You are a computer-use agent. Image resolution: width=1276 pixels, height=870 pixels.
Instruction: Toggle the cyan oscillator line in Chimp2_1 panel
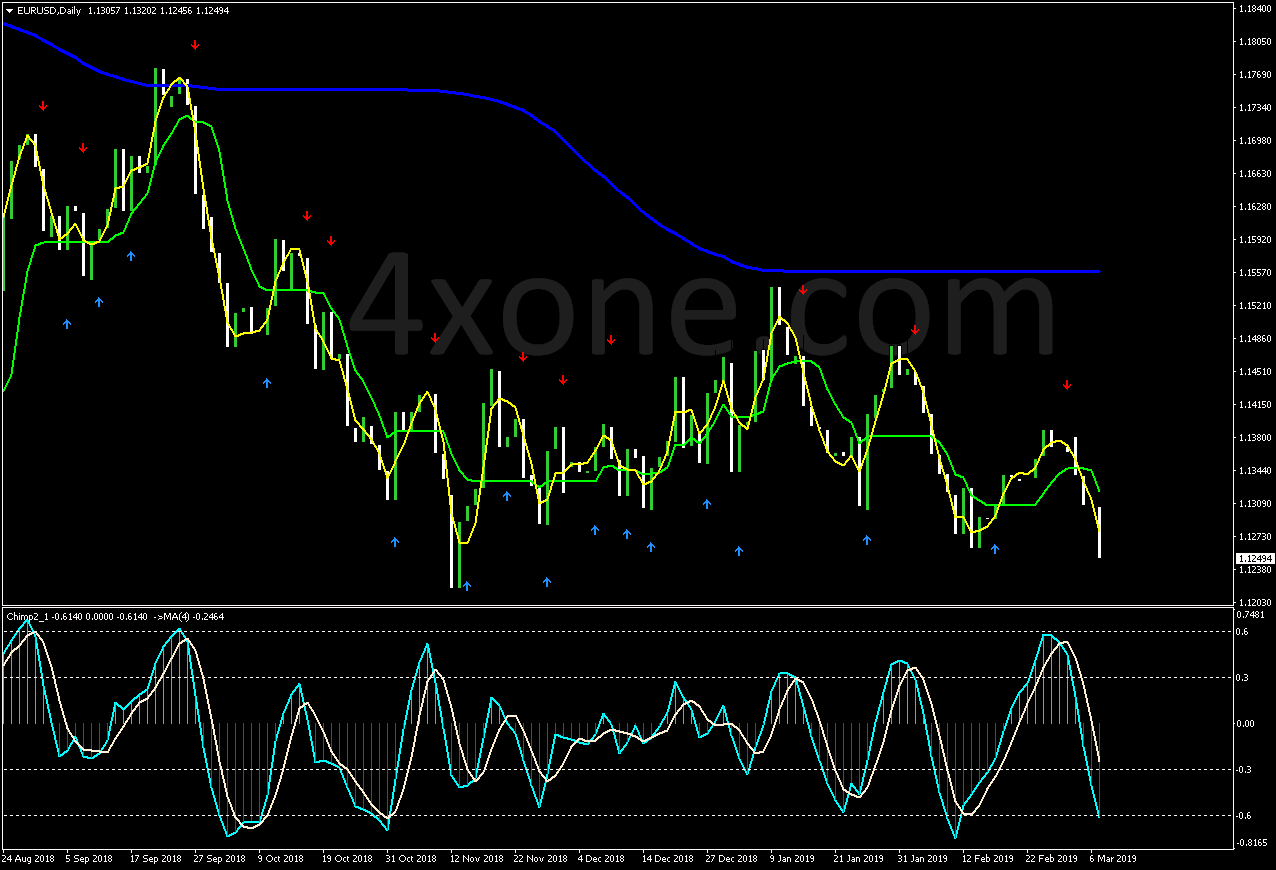point(1048,635)
